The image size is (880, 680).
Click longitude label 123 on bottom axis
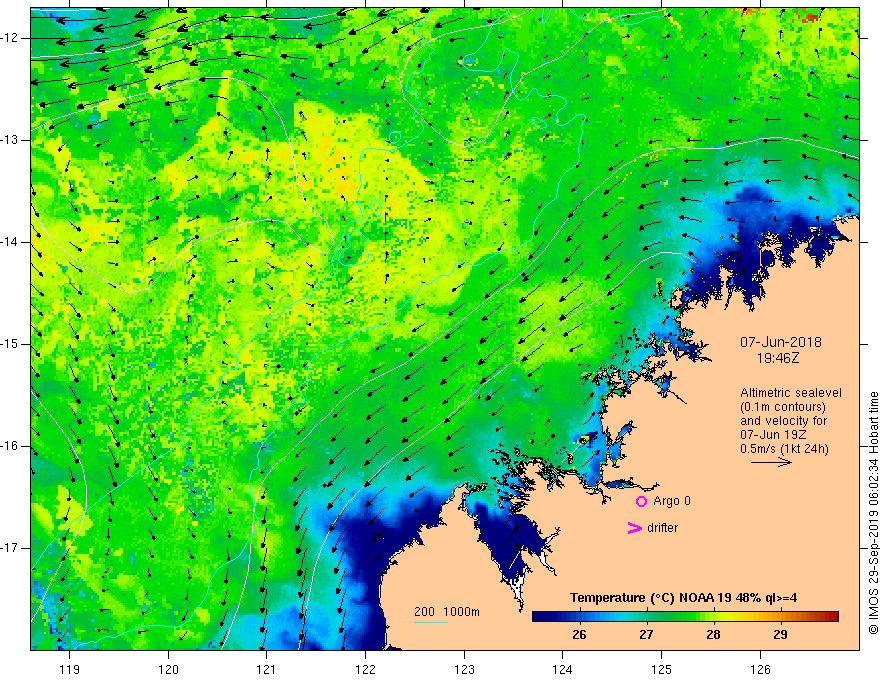point(464,669)
